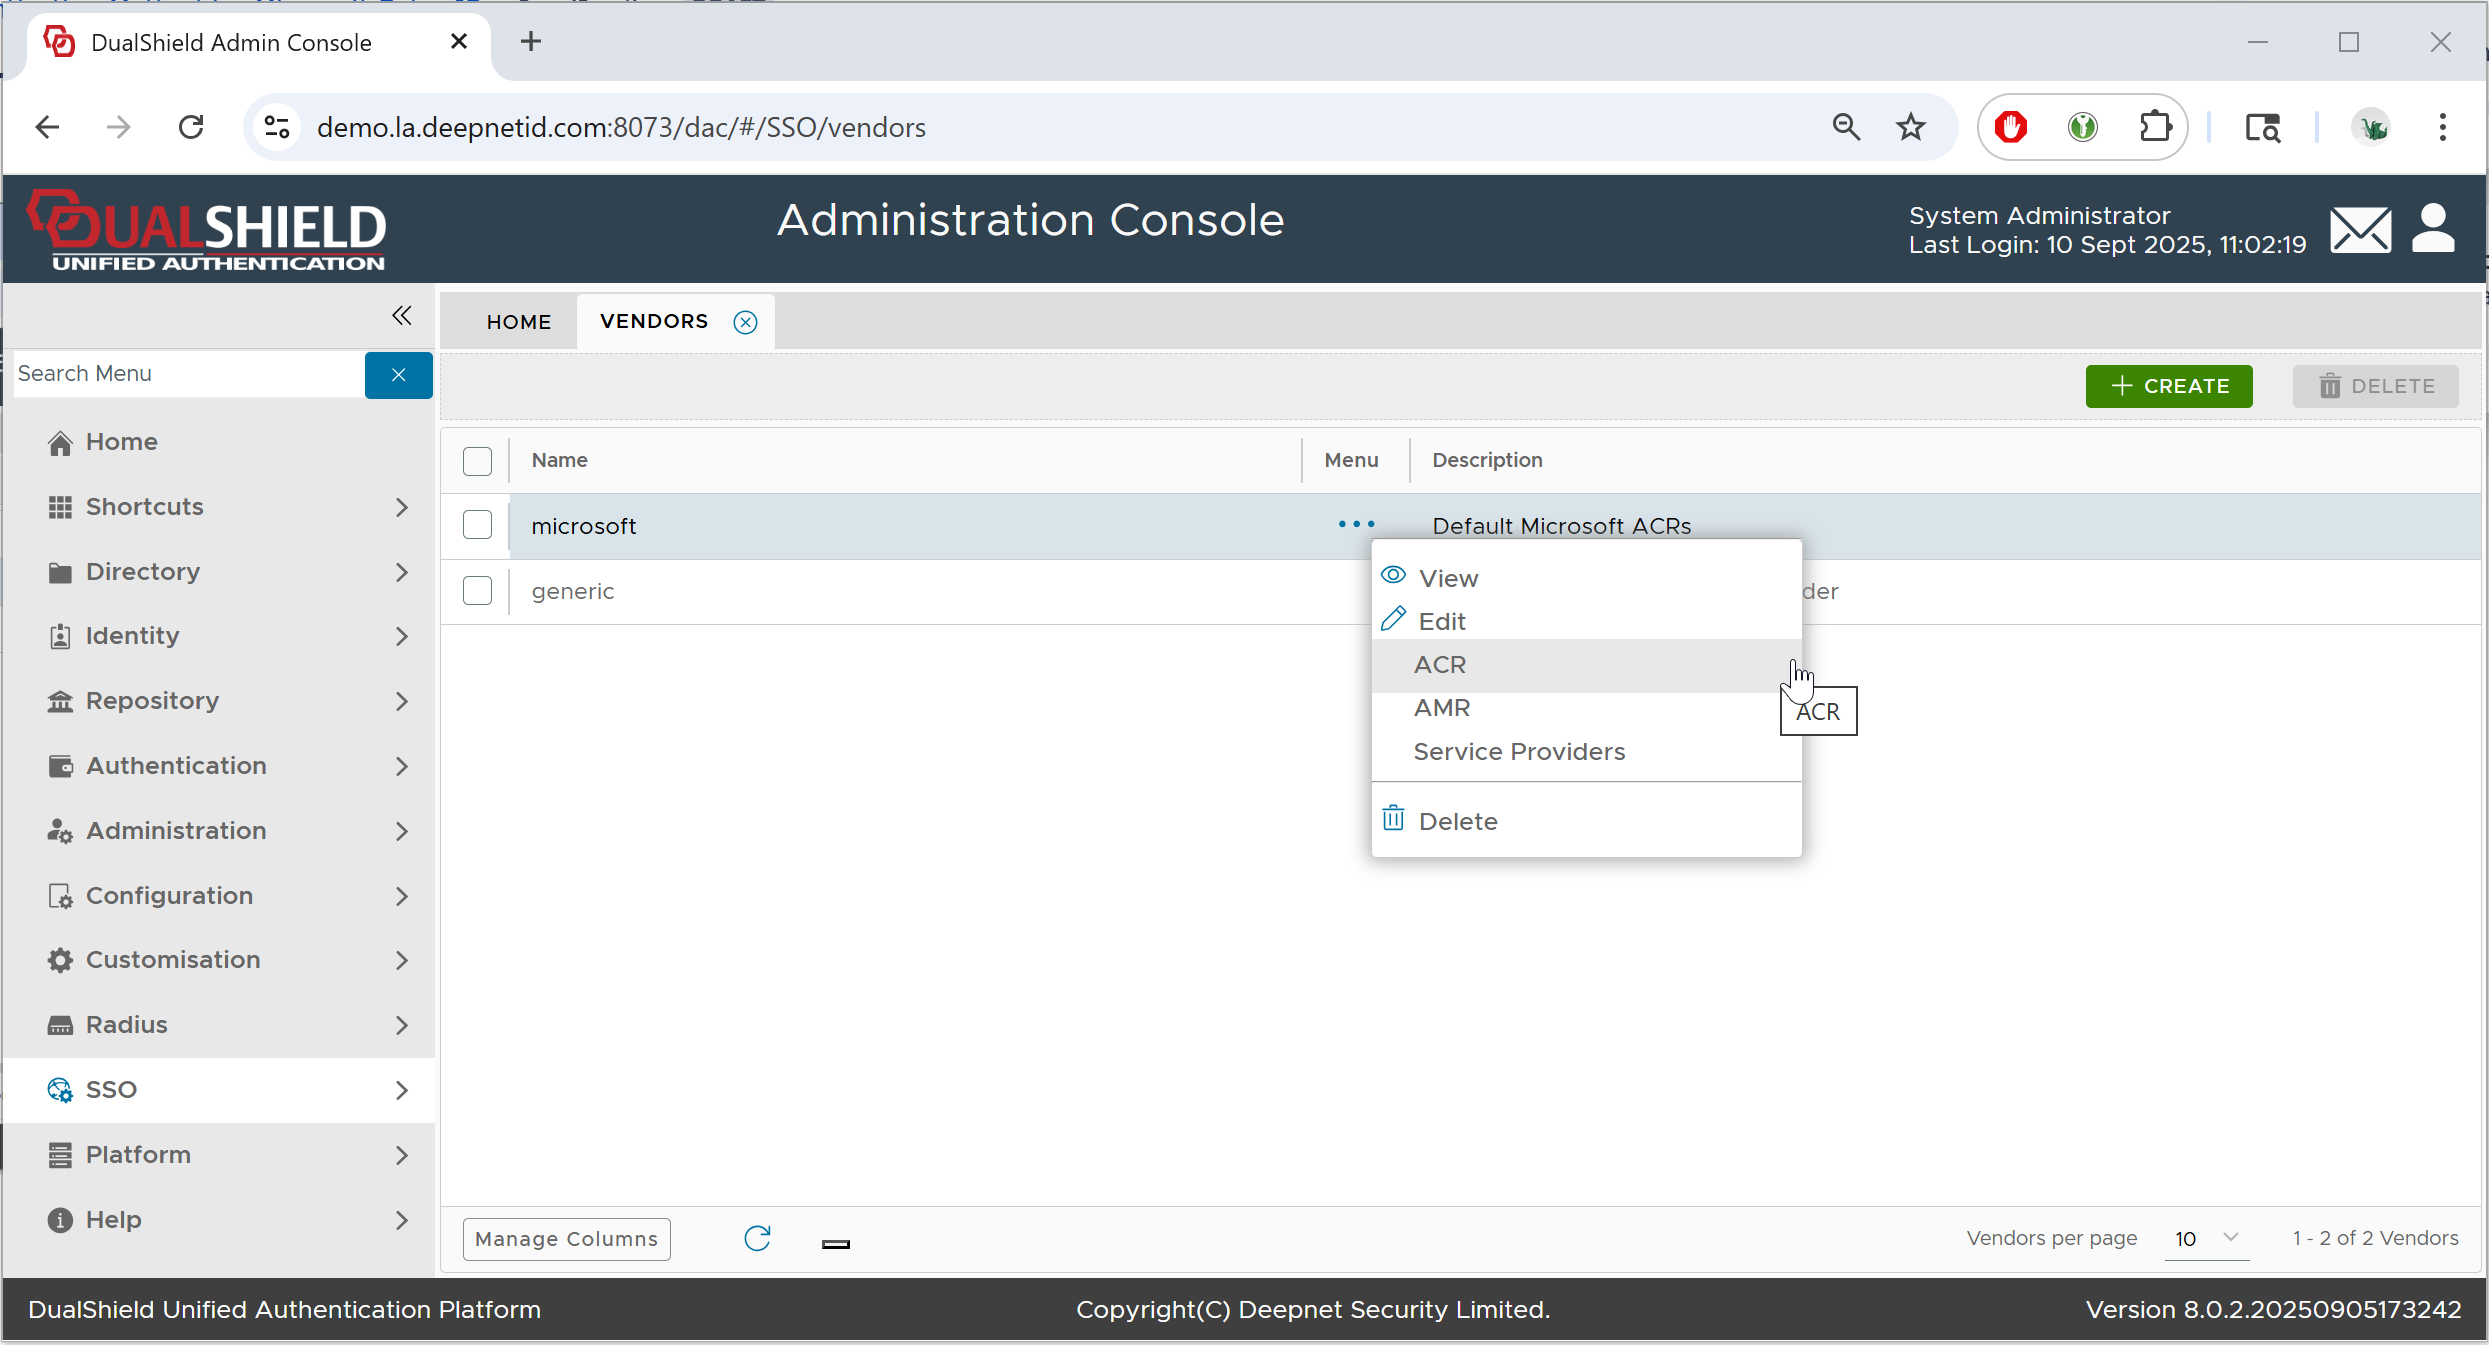
Task: Open the three-dots menu for microsoft
Action: click(x=1356, y=524)
